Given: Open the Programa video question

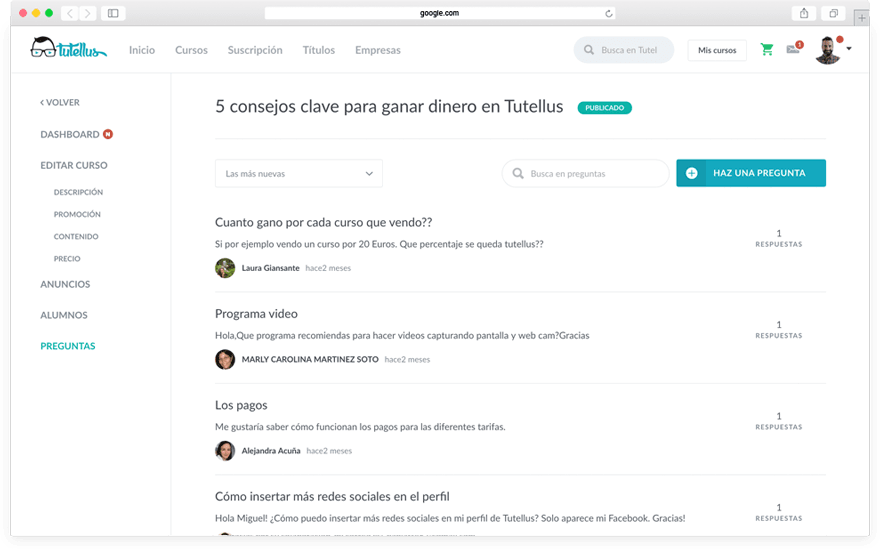Looking at the screenshot, I should point(256,314).
